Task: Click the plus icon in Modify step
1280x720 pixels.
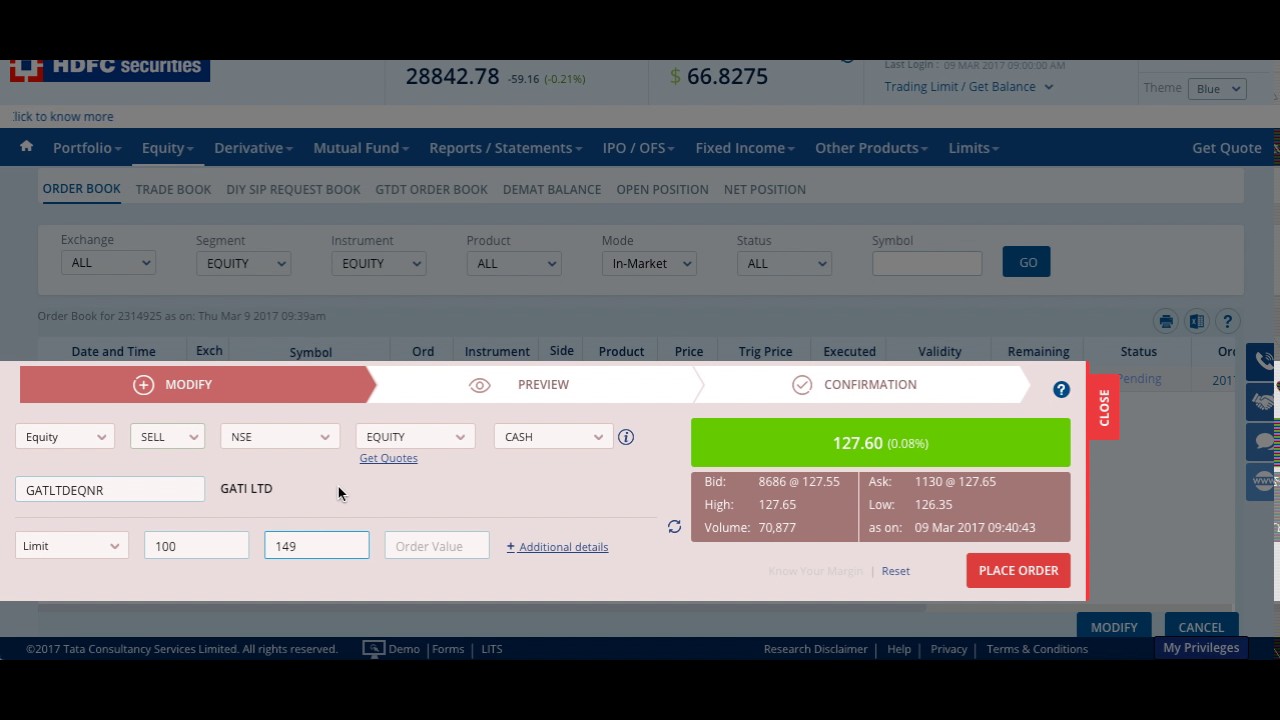Action: (143, 385)
